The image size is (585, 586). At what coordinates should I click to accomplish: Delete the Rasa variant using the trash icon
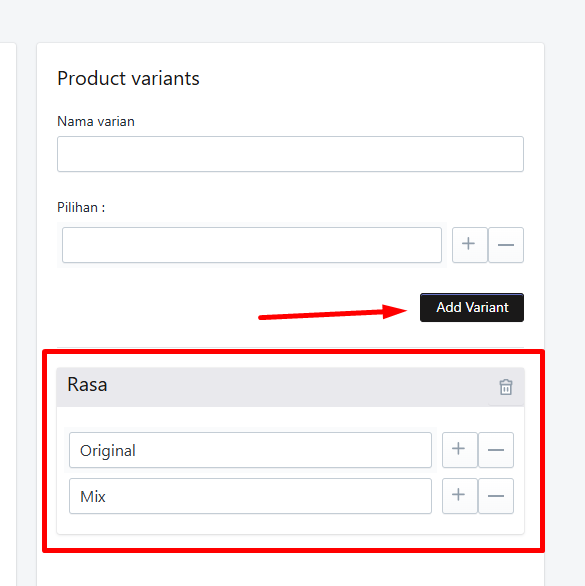506,387
